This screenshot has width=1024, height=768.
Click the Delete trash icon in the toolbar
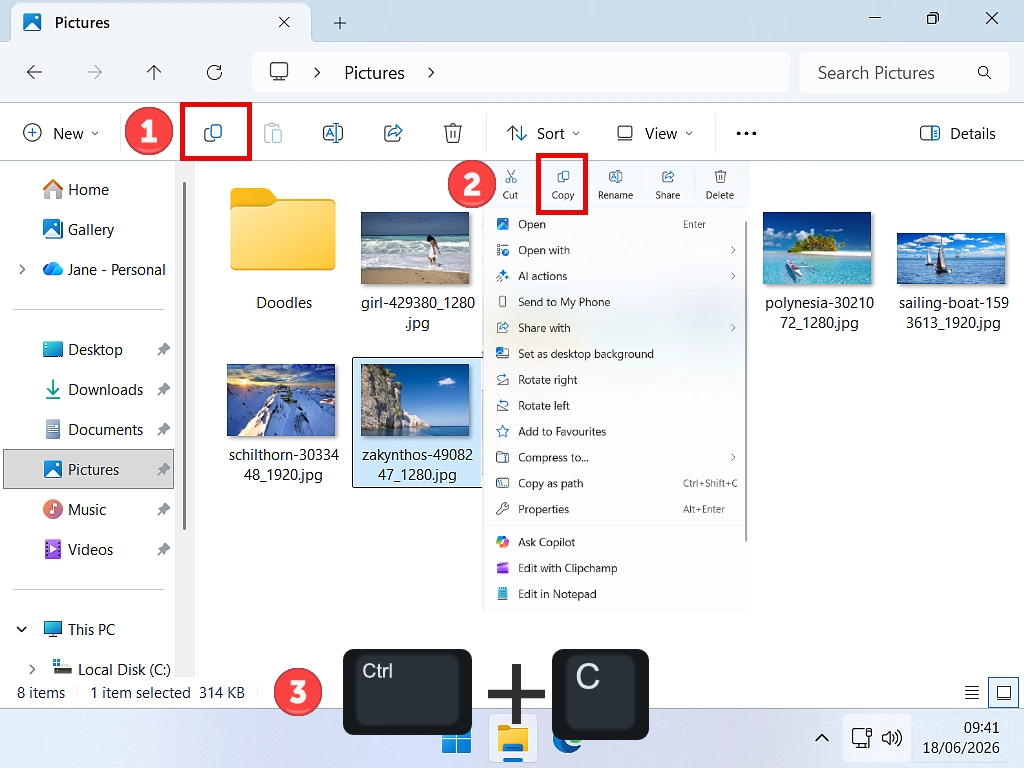pyautogui.click(x=453, y=133)
